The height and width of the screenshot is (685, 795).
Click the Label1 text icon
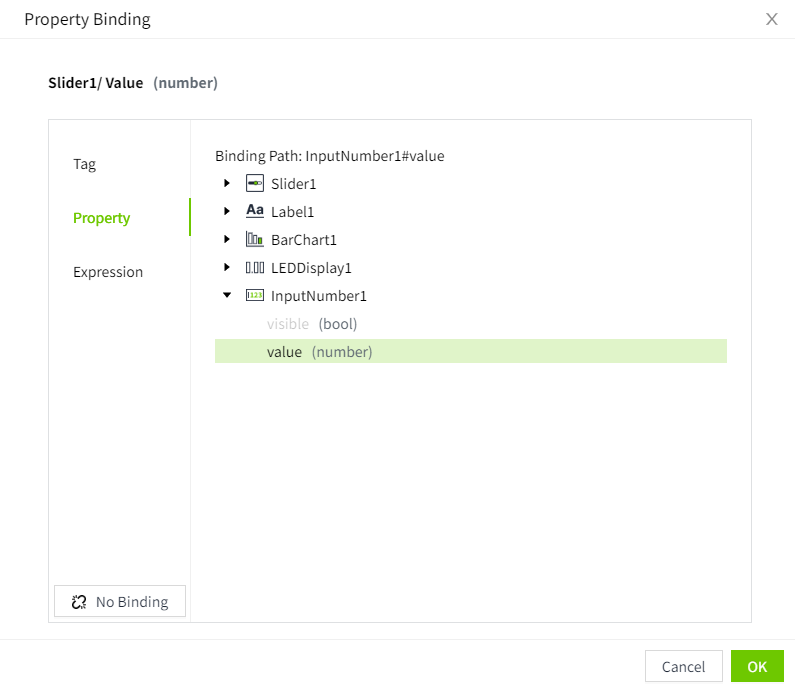[x=255, y=212]
